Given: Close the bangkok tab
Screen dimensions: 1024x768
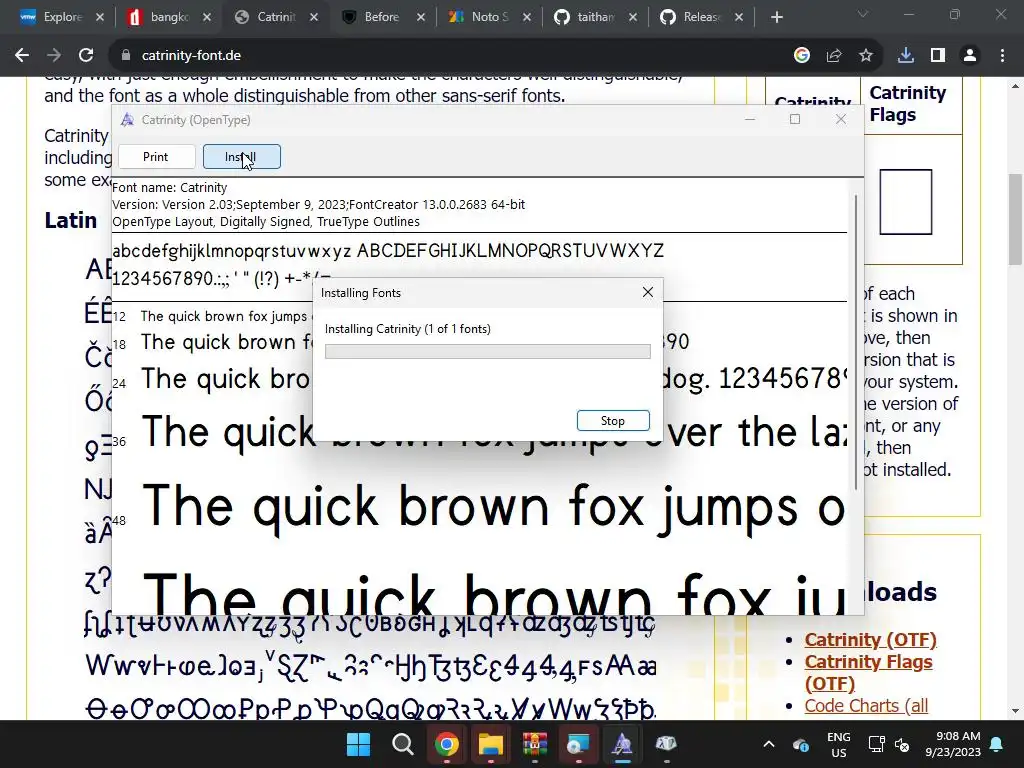Looking at the screenshot, I should coord(207,17).
